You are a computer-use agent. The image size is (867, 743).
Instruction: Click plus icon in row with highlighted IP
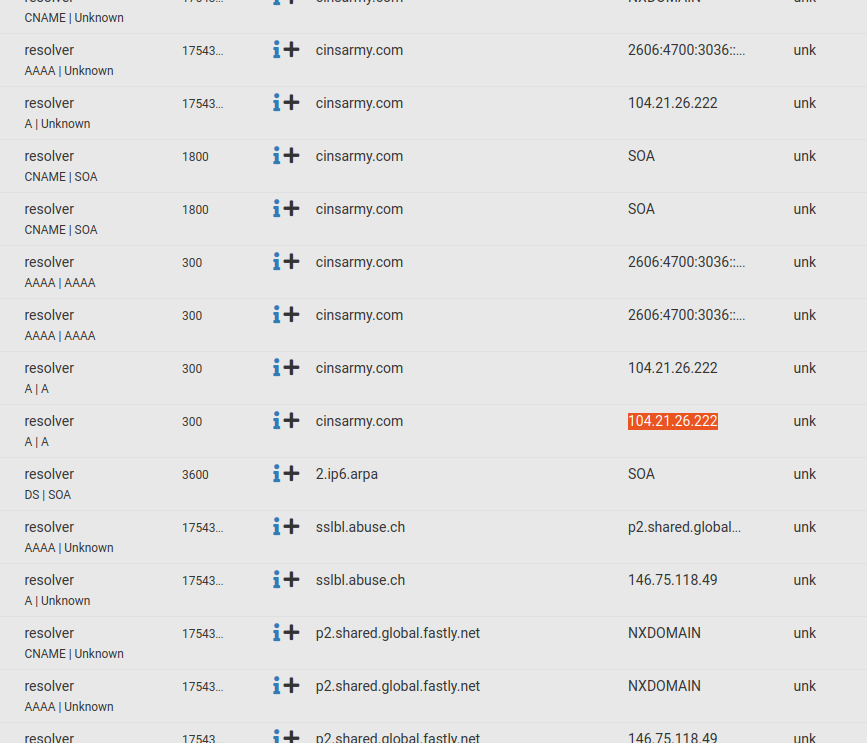click(x=291, y=421)
